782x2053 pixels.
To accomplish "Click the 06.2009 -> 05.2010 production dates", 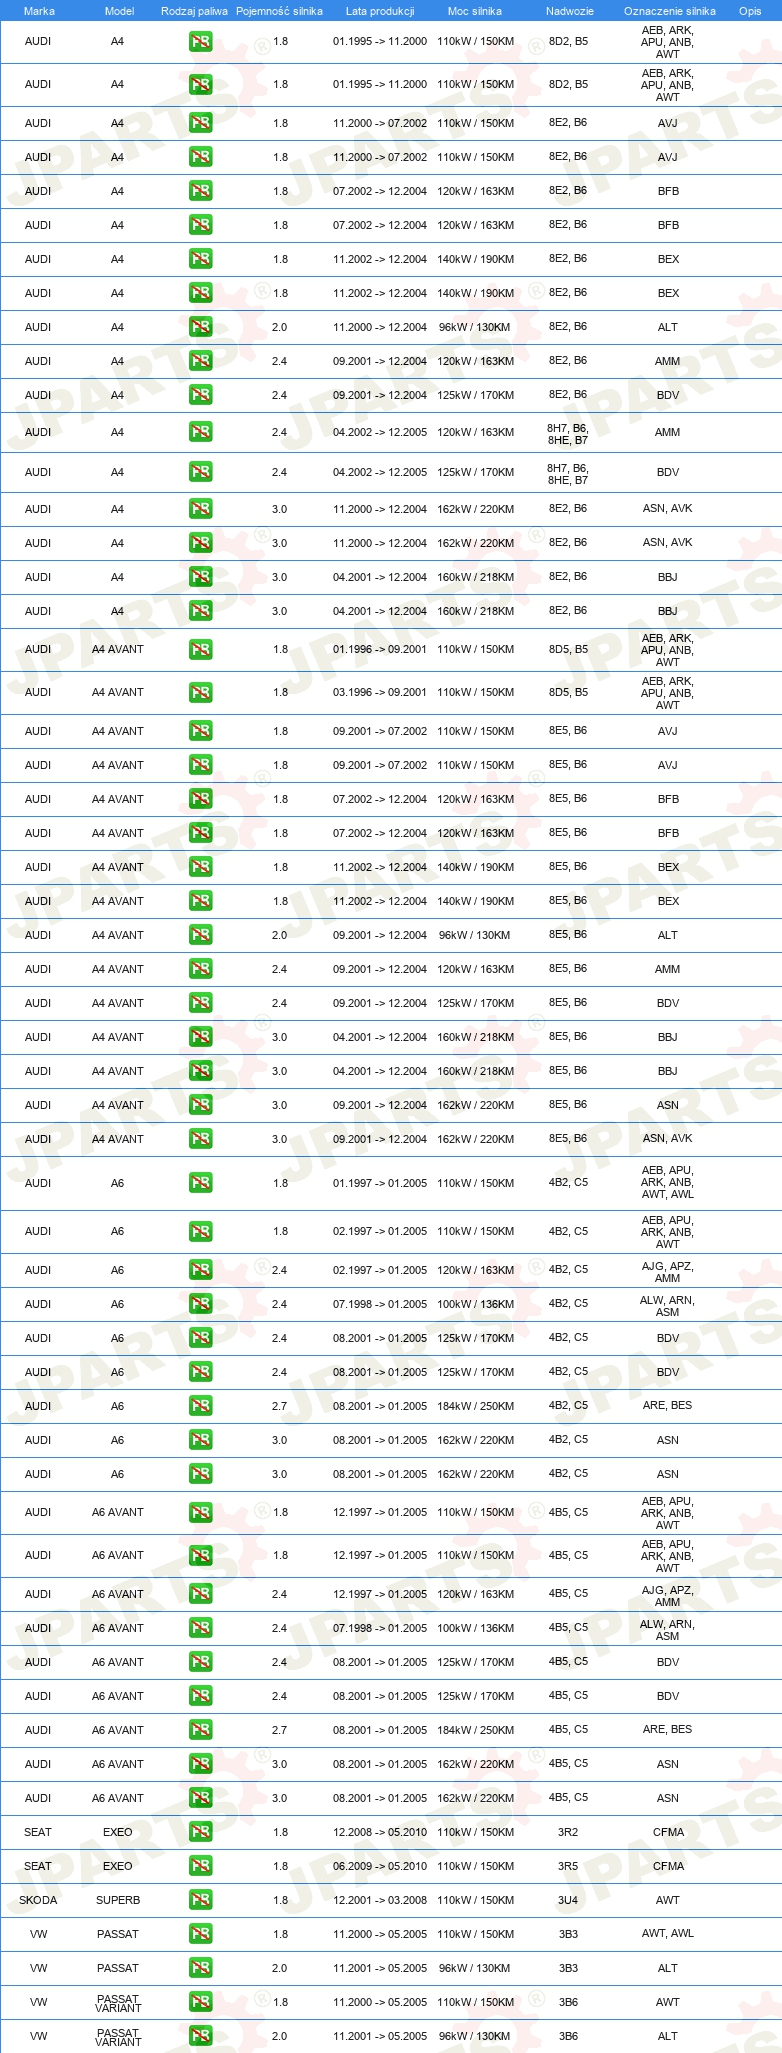I will pos(380,1866).
